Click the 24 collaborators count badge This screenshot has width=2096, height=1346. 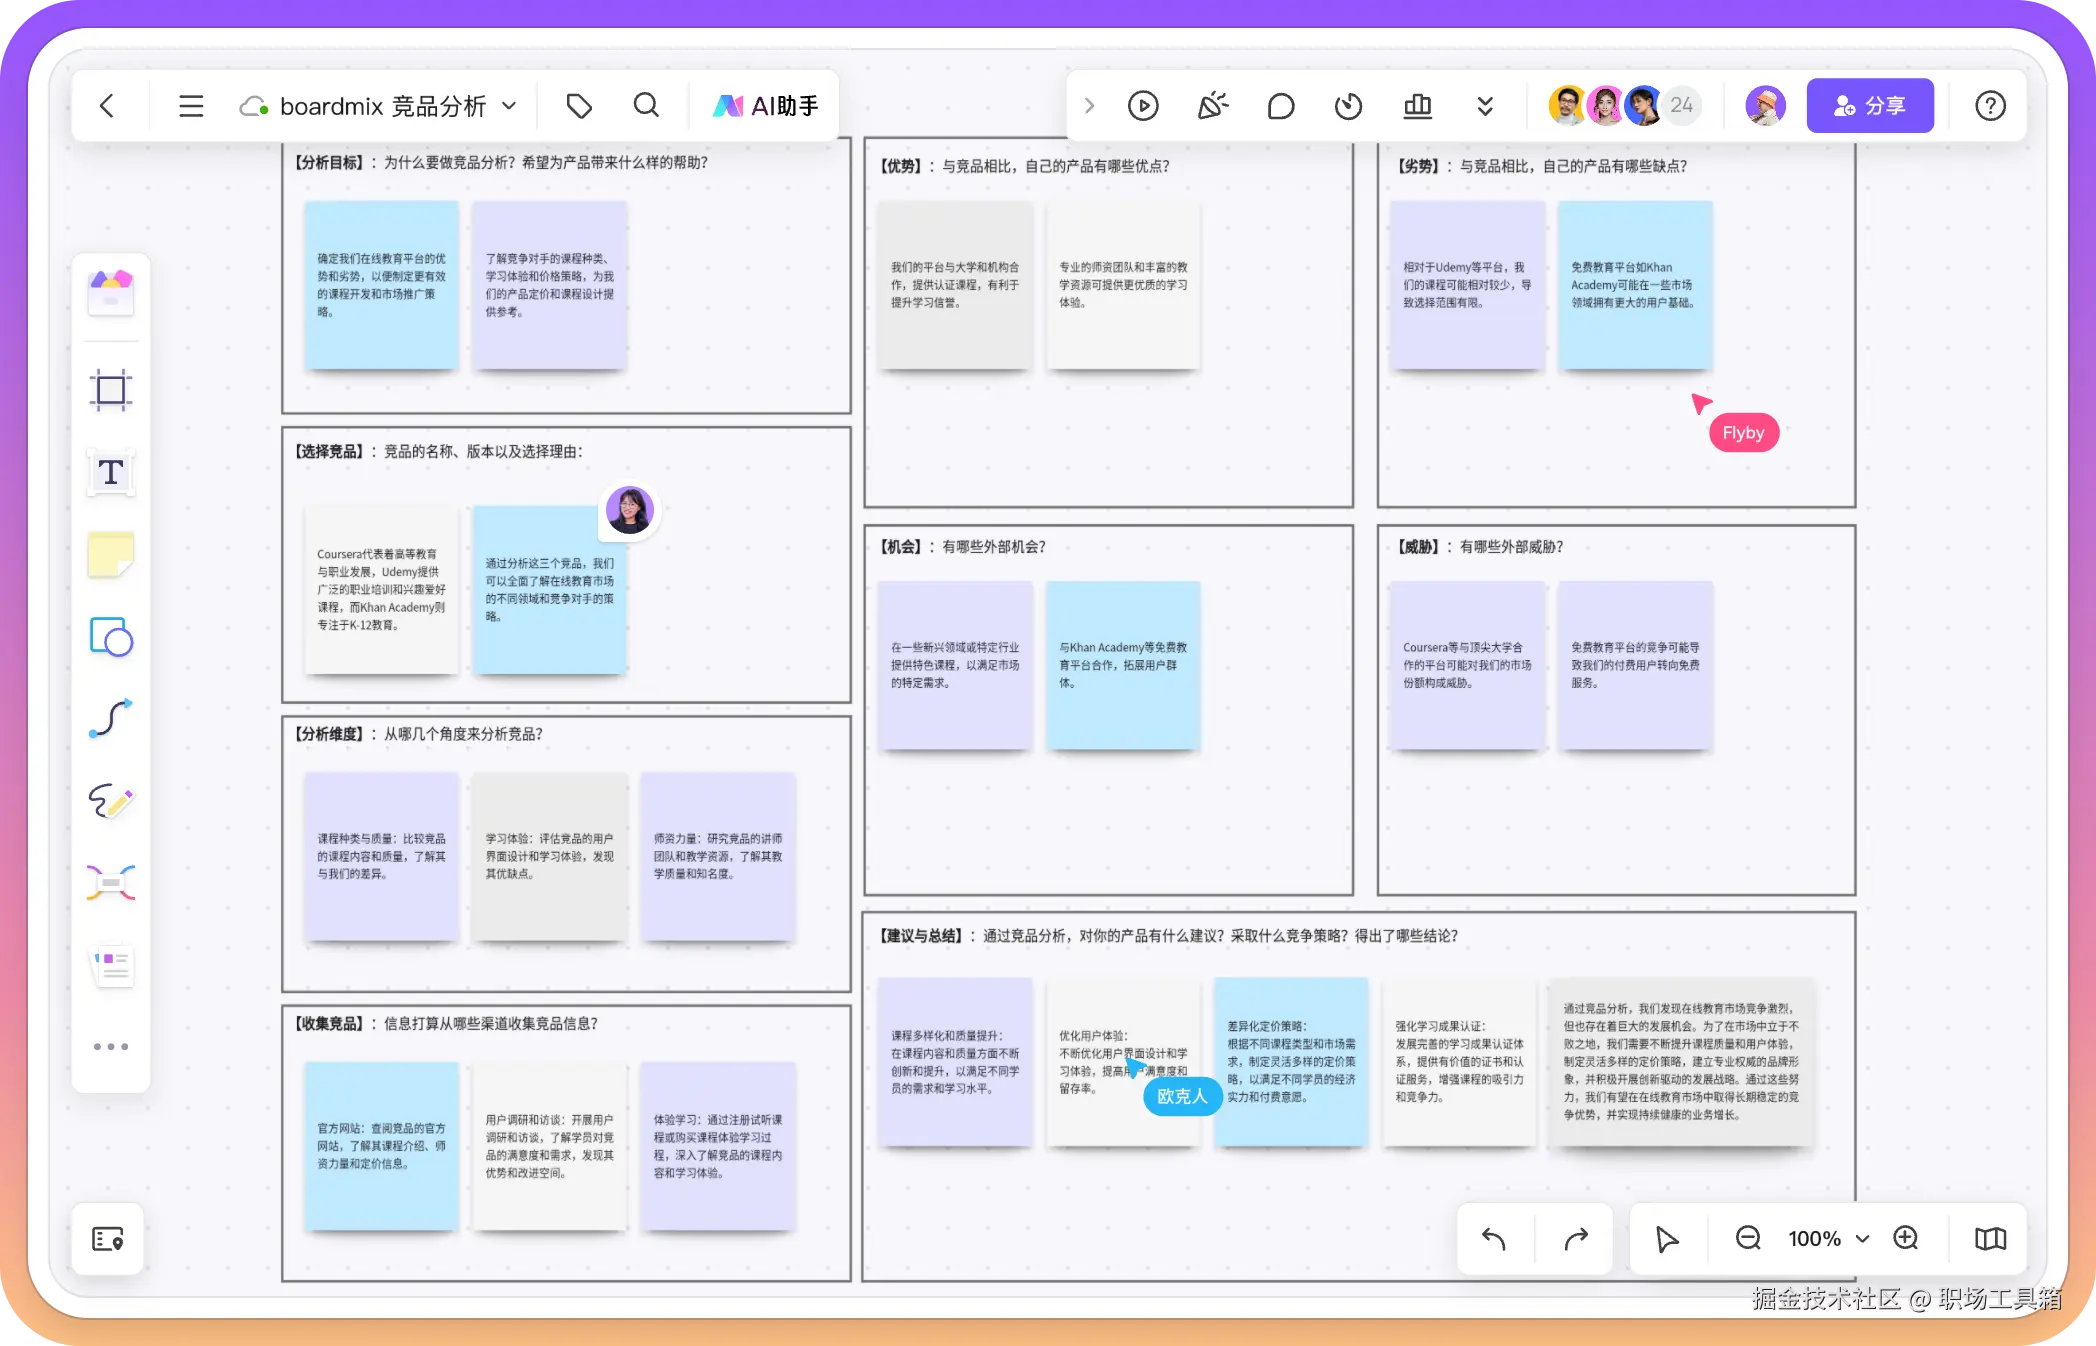pyautogui.click(x=1682, y=106)
